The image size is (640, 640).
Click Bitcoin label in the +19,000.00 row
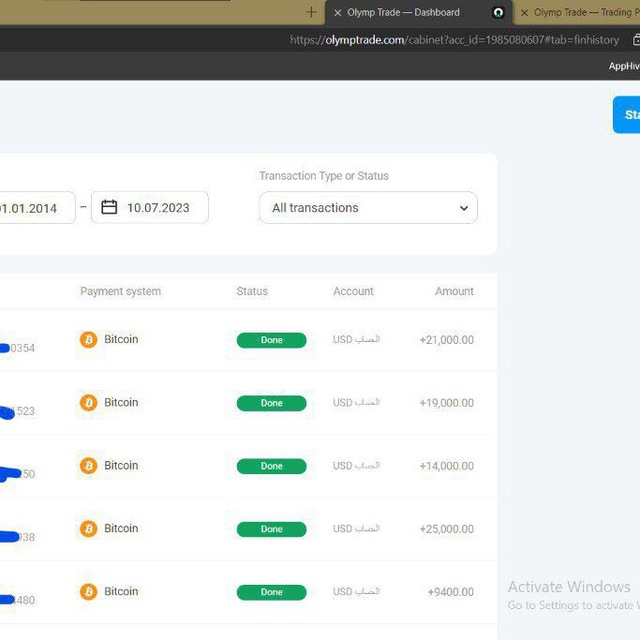pyautogui.click(x=121, y=402)
